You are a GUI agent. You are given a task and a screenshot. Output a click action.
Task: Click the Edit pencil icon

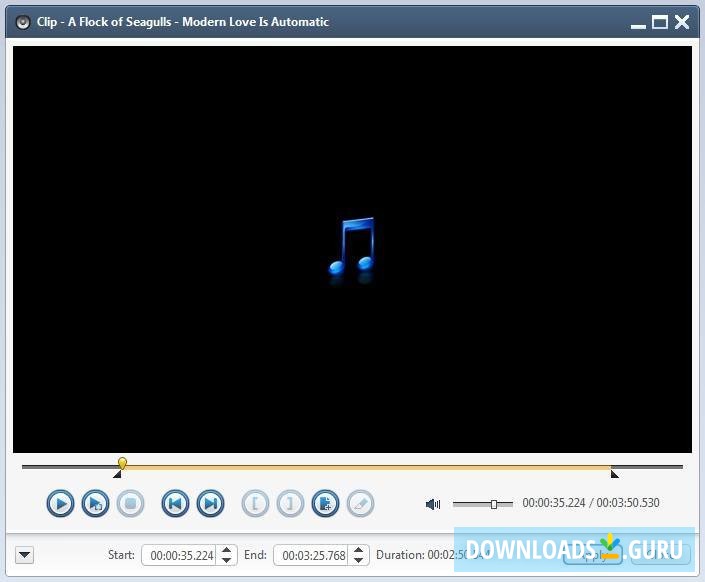pos(361,503)
